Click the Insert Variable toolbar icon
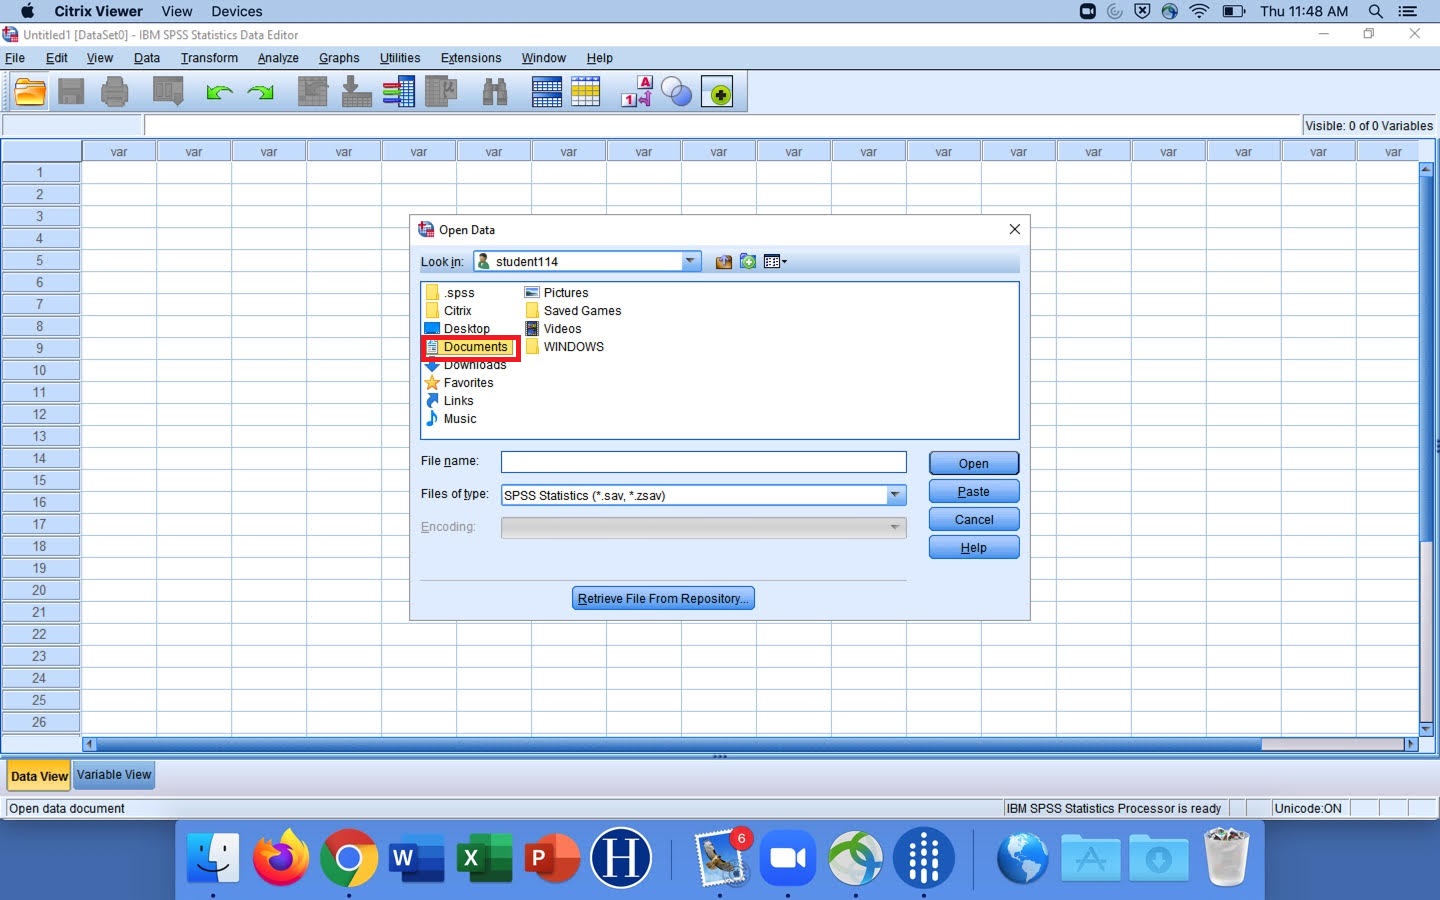 click(x=586, y=91)
